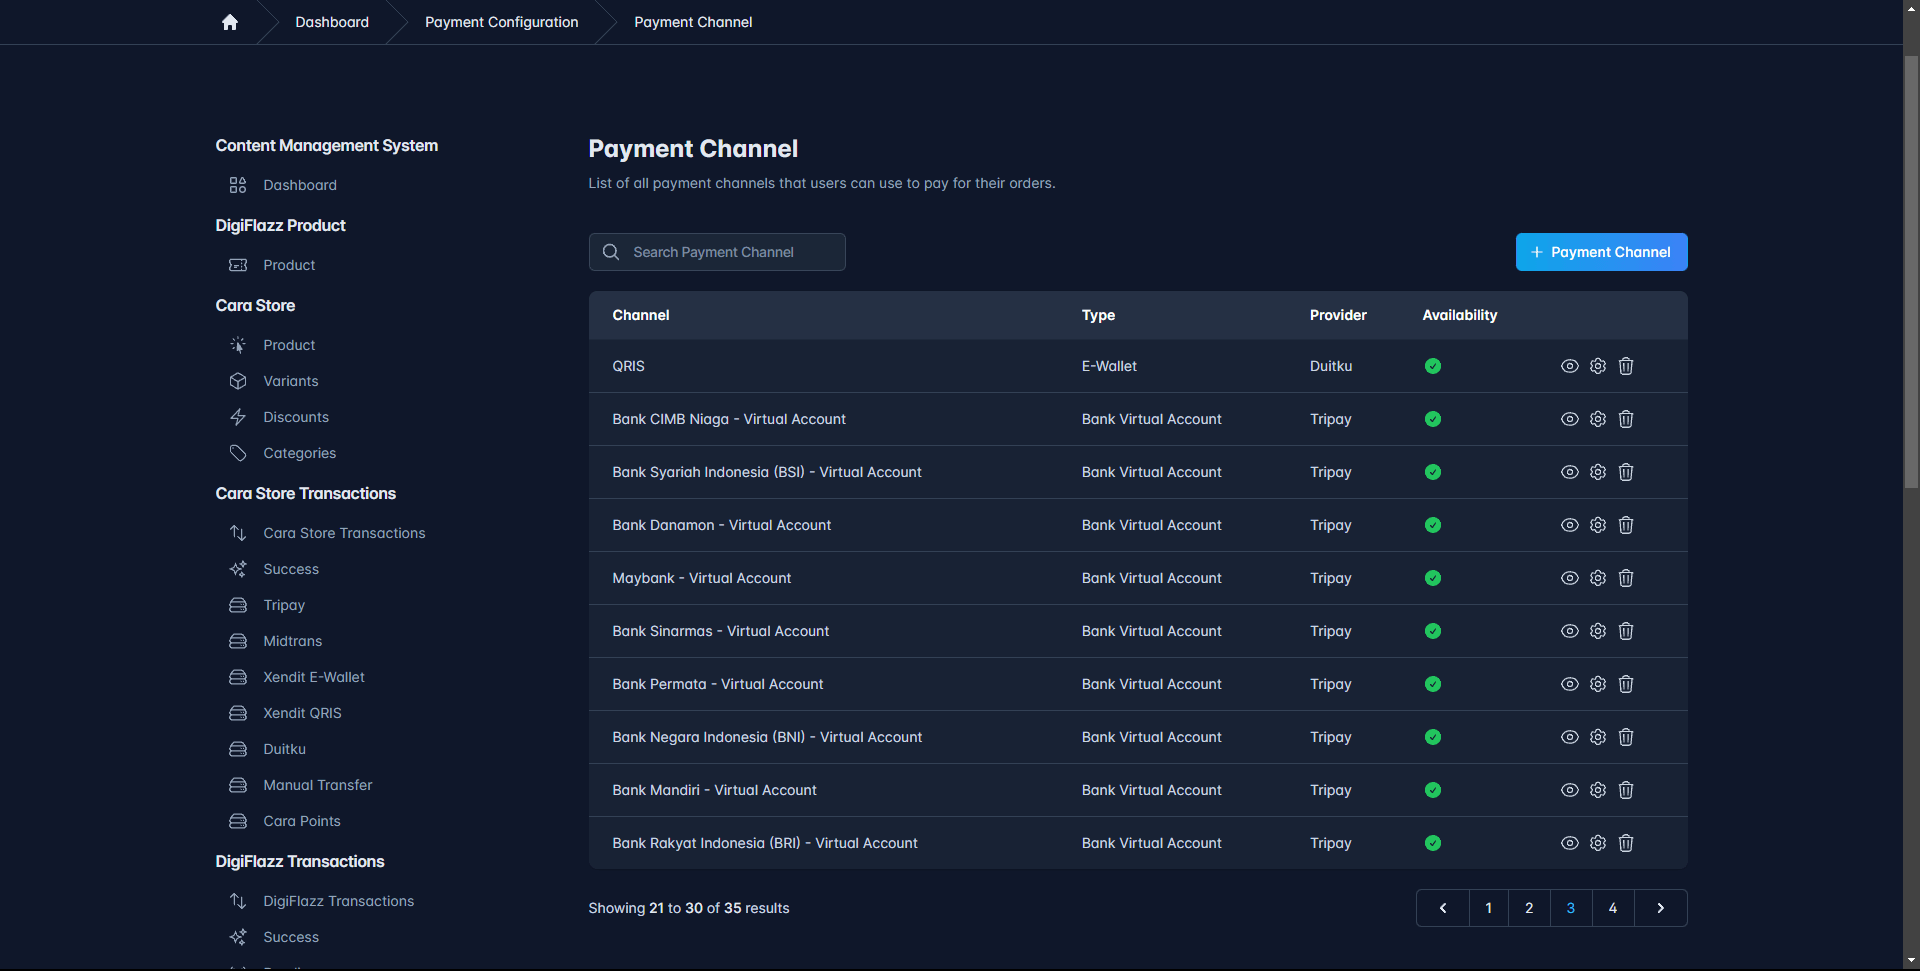Click page vertical scrollbar thumb
This screenshot has height=971, width=1920.
click(1911, 272)
